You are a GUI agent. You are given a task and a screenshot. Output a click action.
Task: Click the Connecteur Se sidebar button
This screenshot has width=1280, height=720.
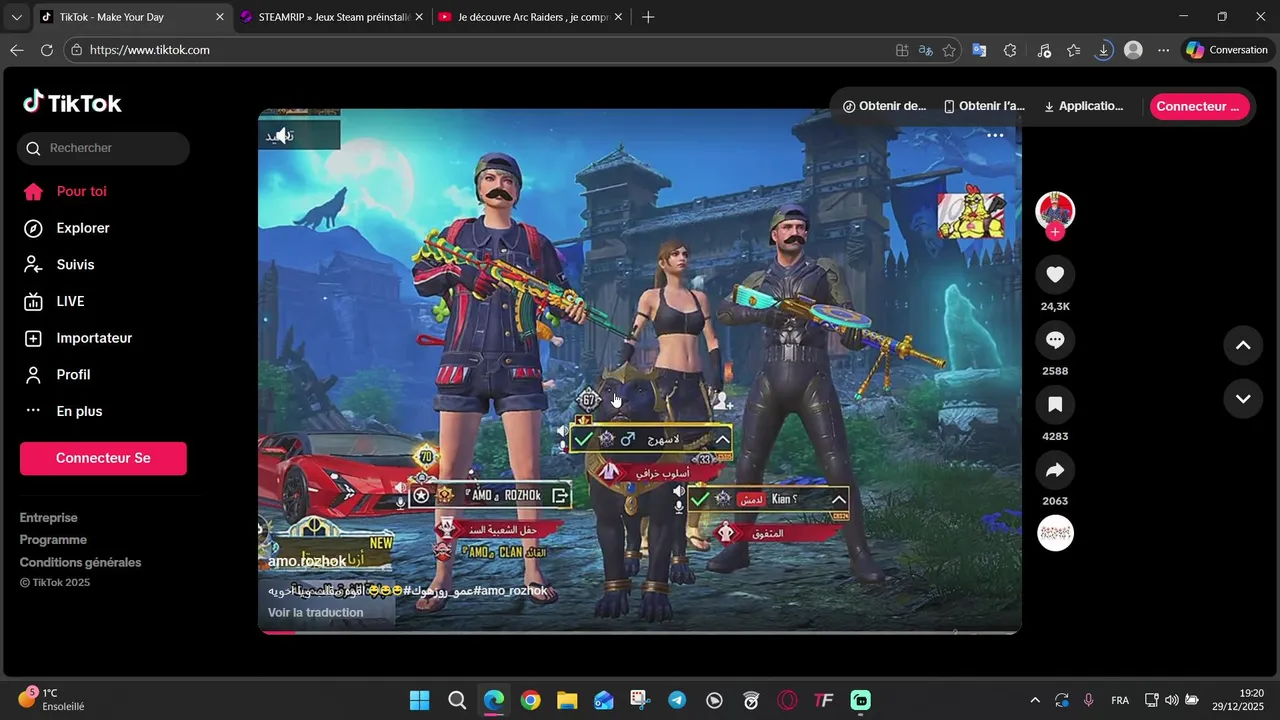[103, 458]
